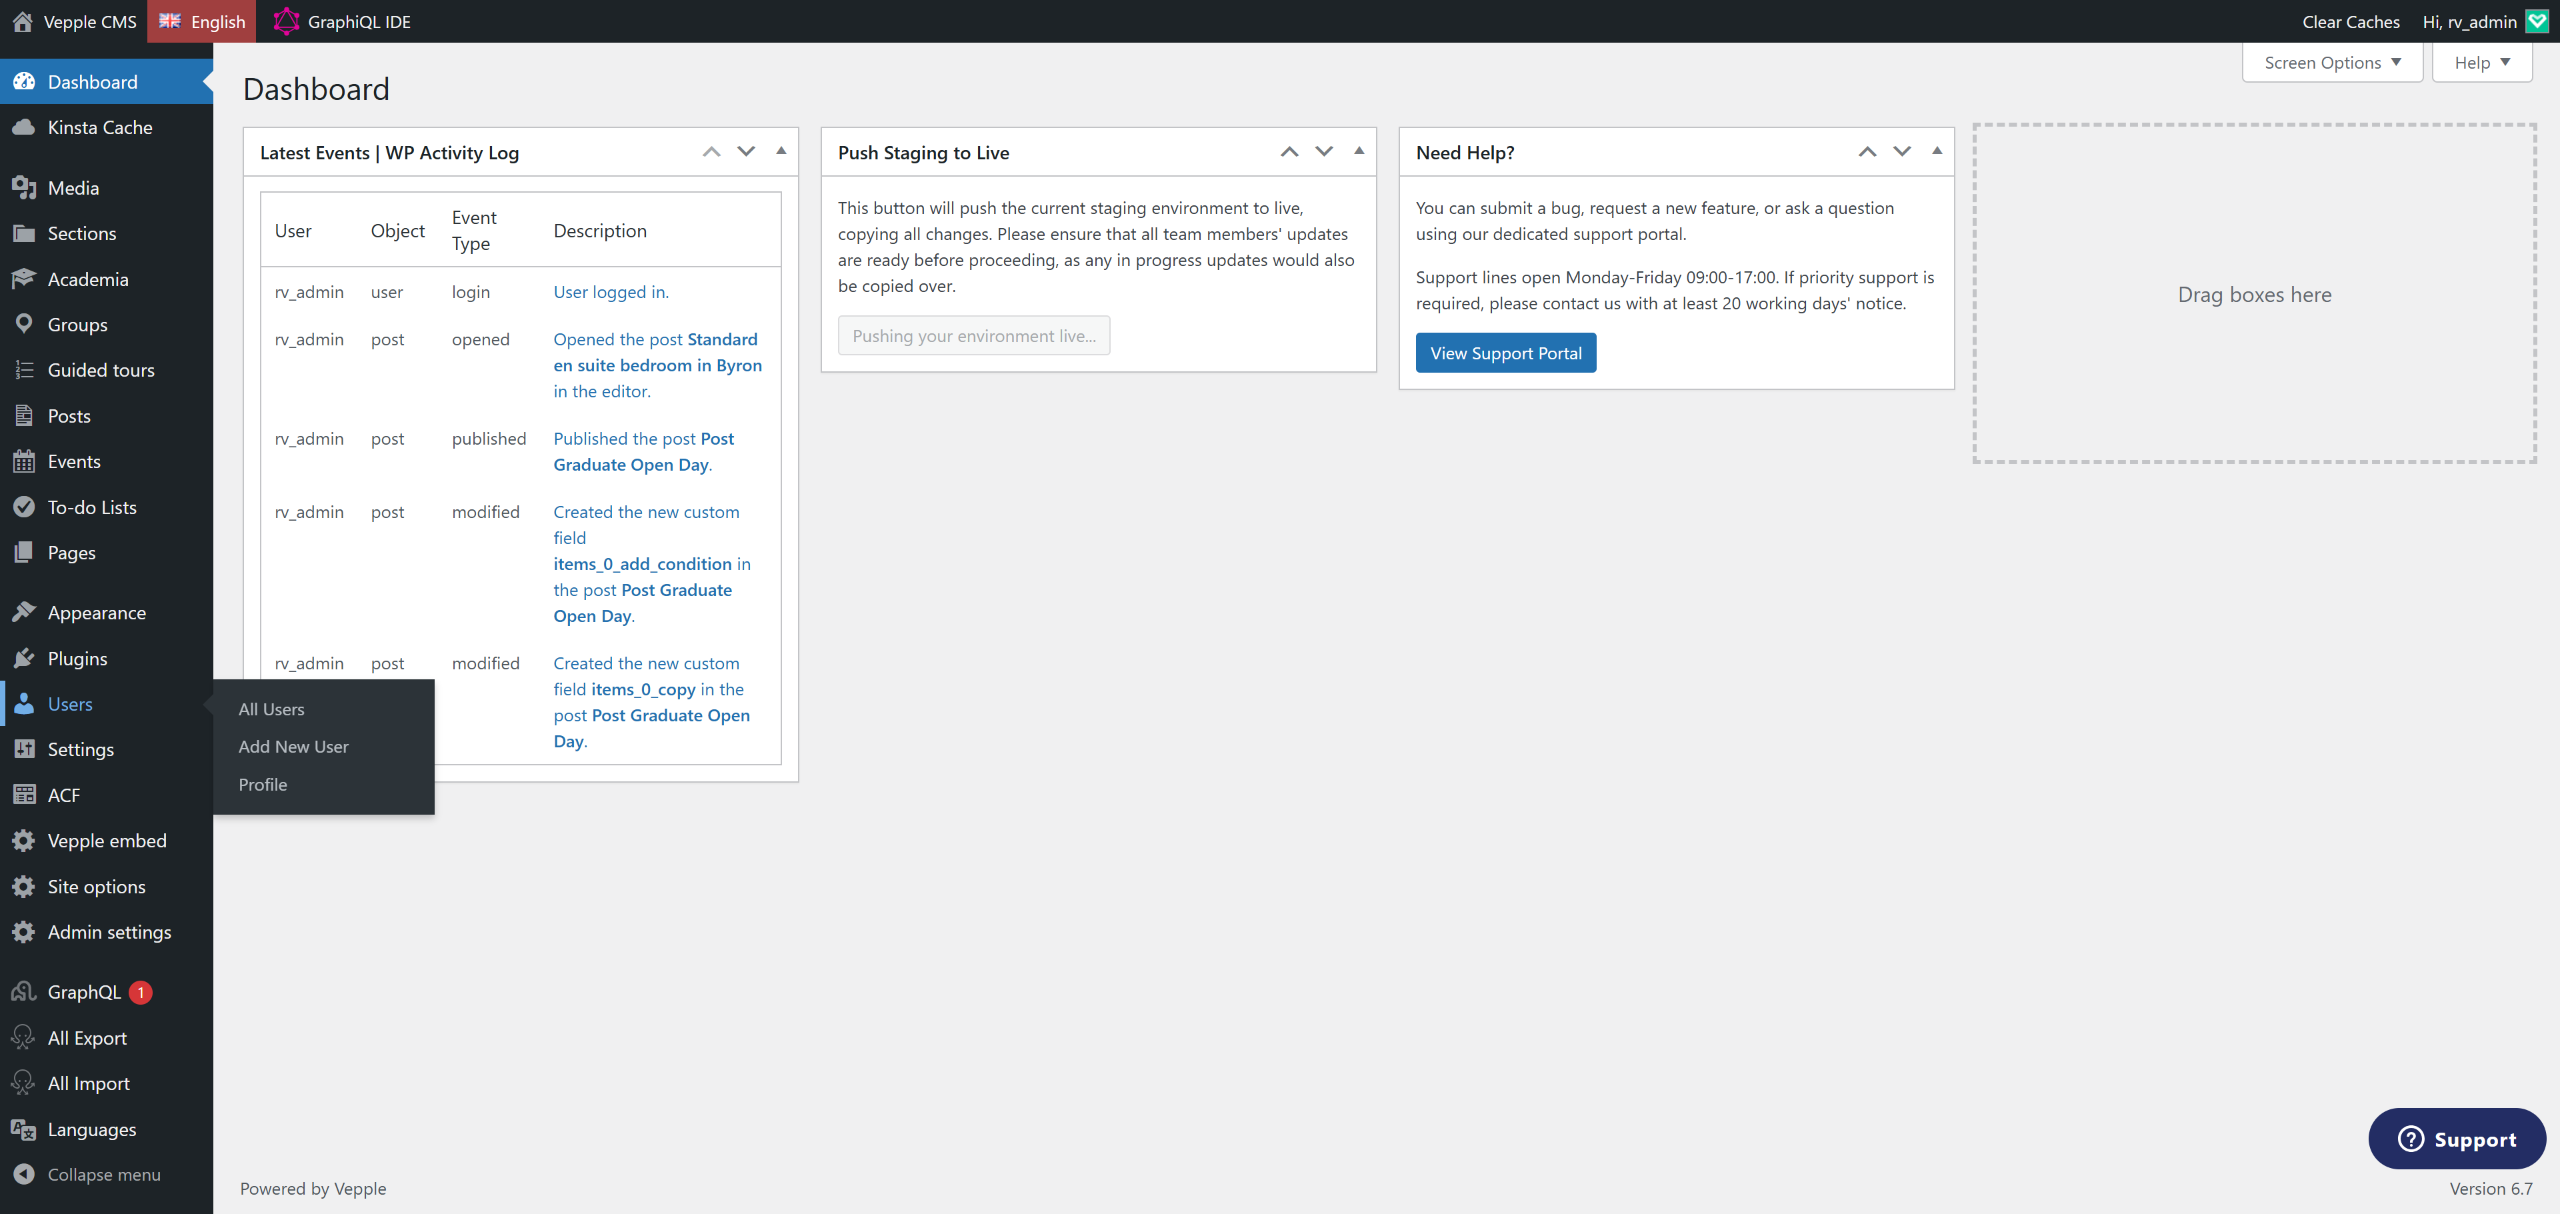Click the Academia graduation cap icon
Viewport: 2560px width, 1214px height.
[x=24, y=279]
